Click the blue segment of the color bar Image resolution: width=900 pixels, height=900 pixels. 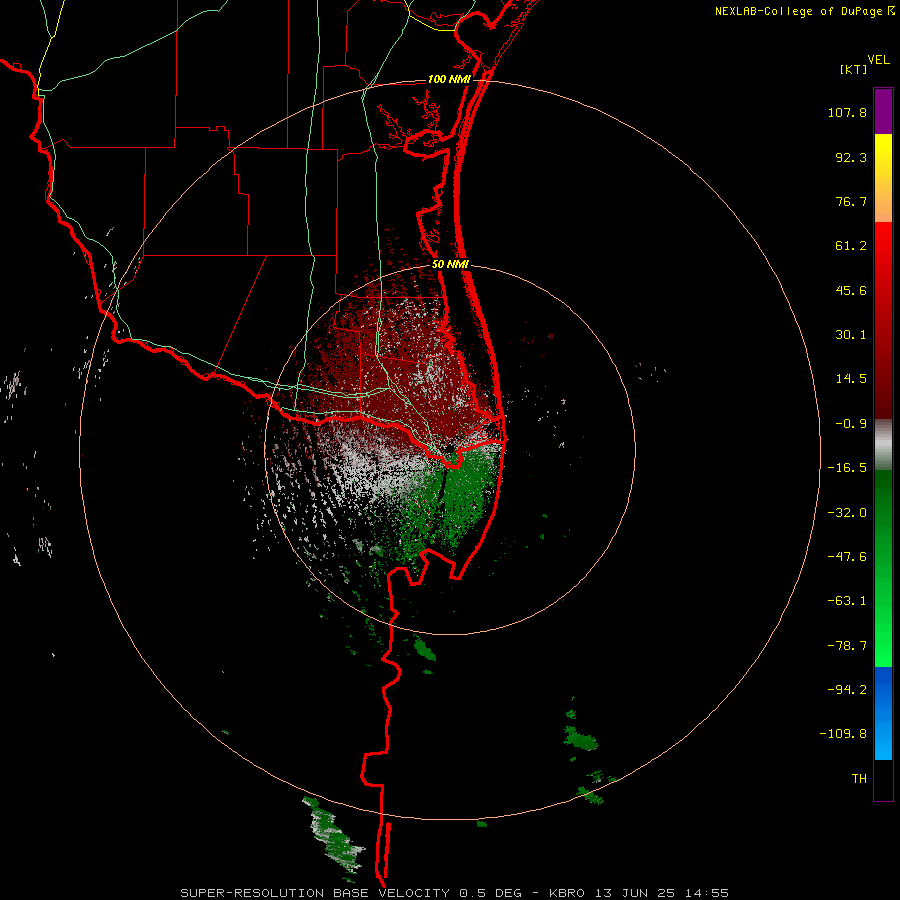tap(883, 713)
